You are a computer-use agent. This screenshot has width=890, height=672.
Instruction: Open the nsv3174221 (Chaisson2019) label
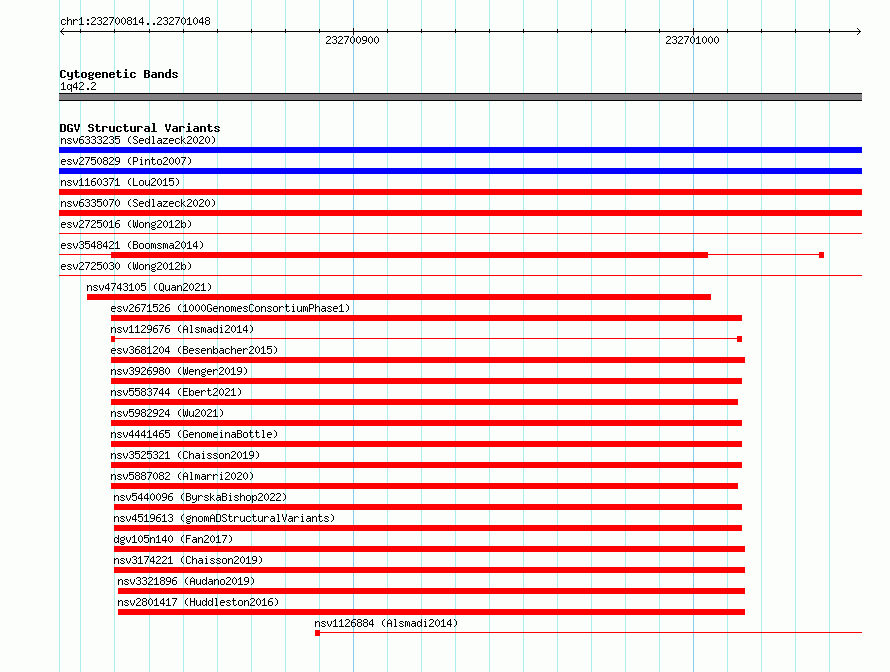188,560
